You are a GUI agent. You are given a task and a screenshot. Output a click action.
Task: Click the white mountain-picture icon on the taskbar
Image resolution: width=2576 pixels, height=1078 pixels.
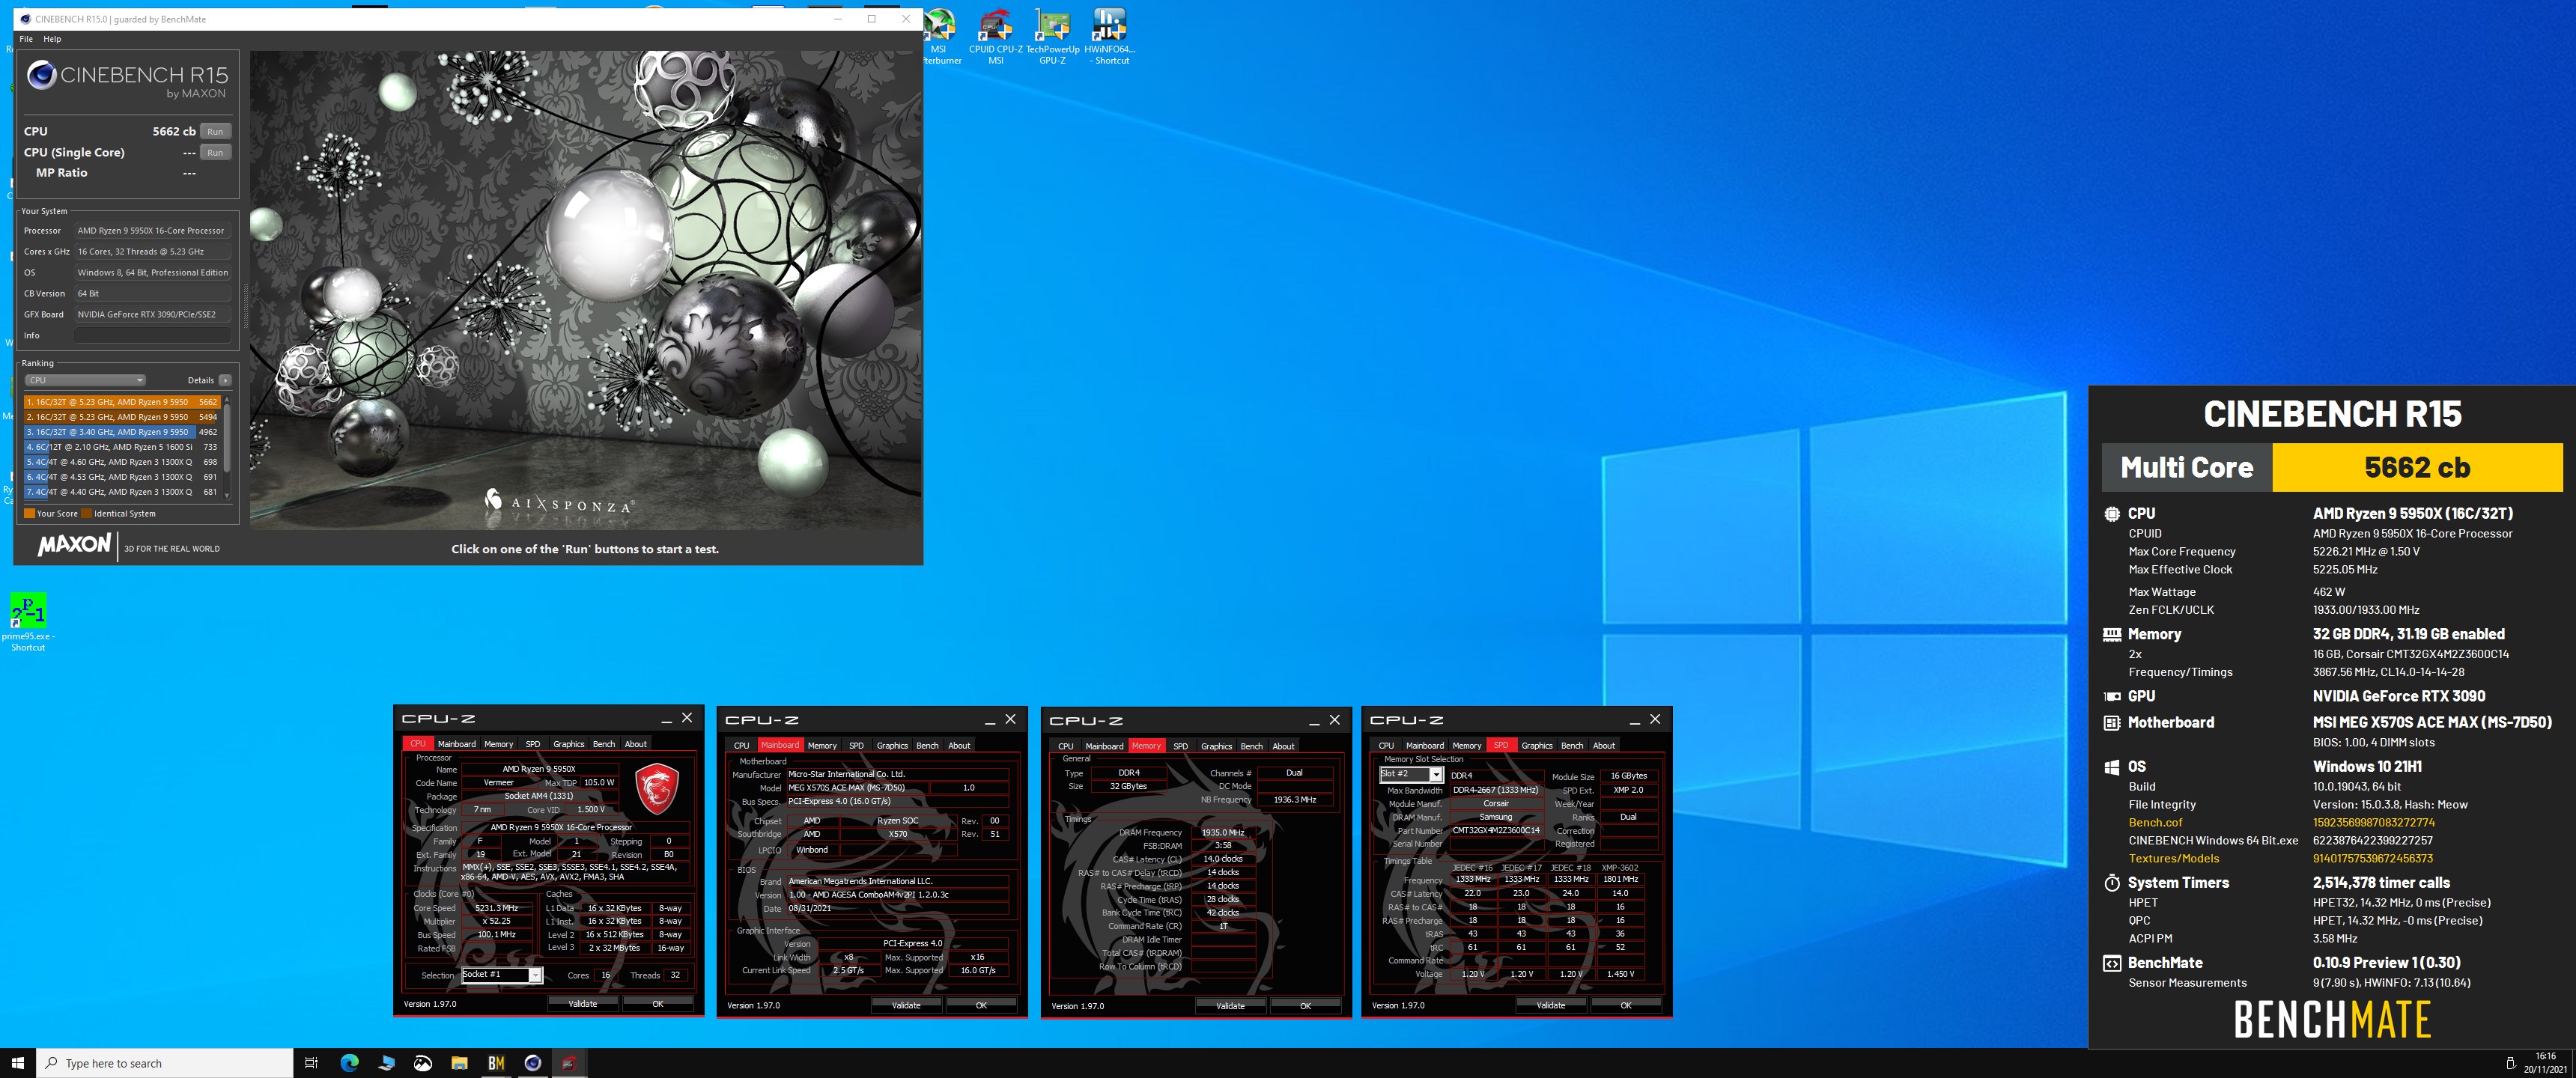(x=423, y=1063)
